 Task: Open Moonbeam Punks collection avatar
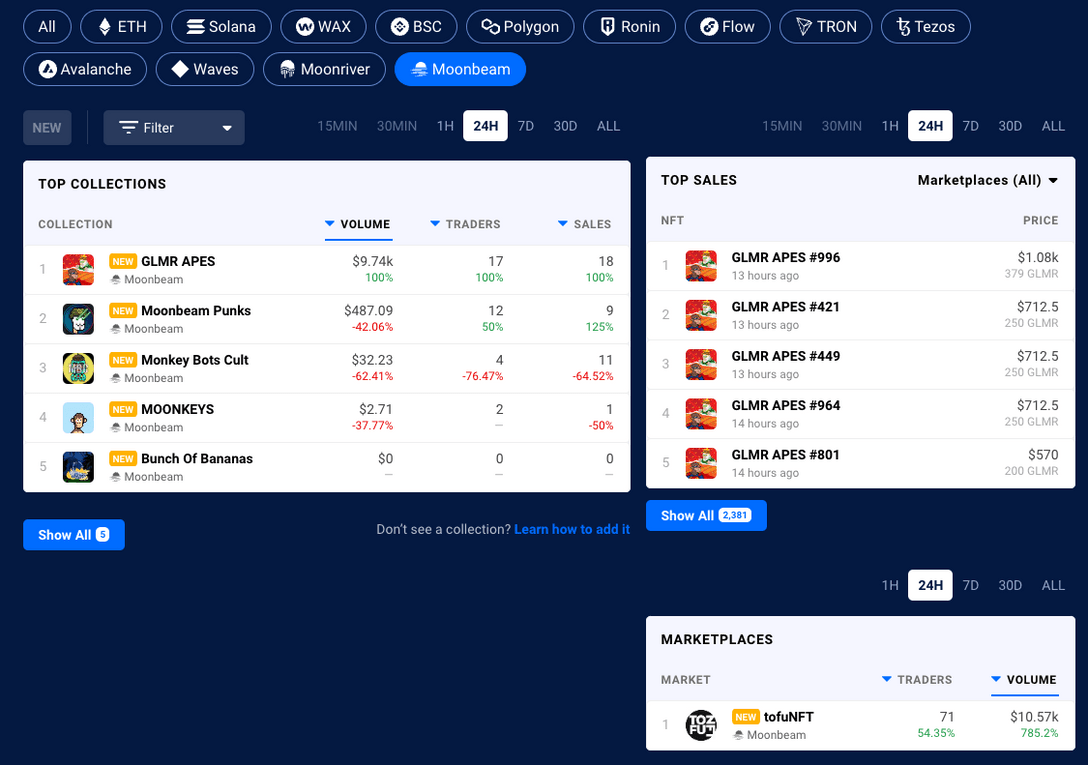point(78,319)
